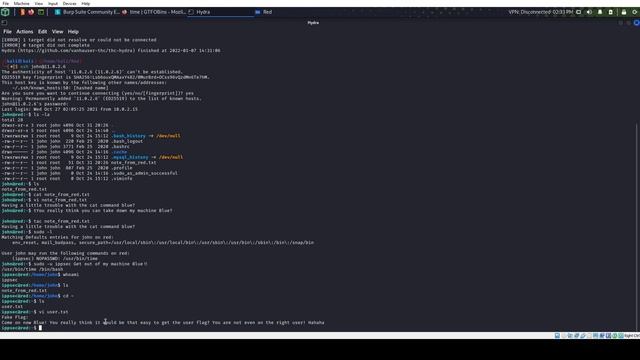
Task: Open VirtualBox Devices menu
Action: pyautogui.click(x=69, y=3)
